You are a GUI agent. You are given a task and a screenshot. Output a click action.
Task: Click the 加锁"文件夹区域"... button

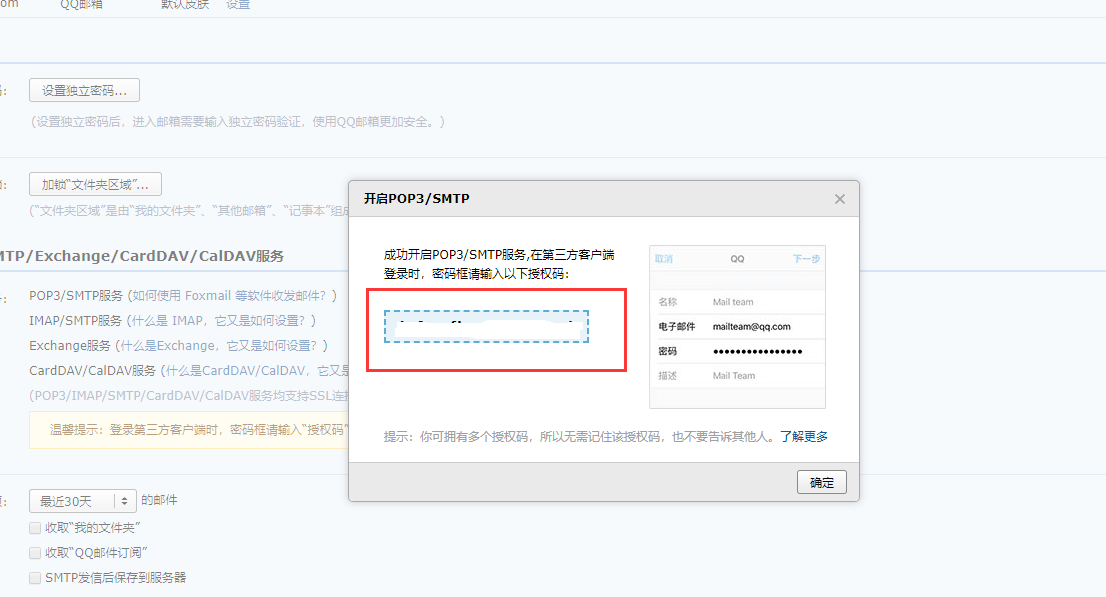point(95,185)
